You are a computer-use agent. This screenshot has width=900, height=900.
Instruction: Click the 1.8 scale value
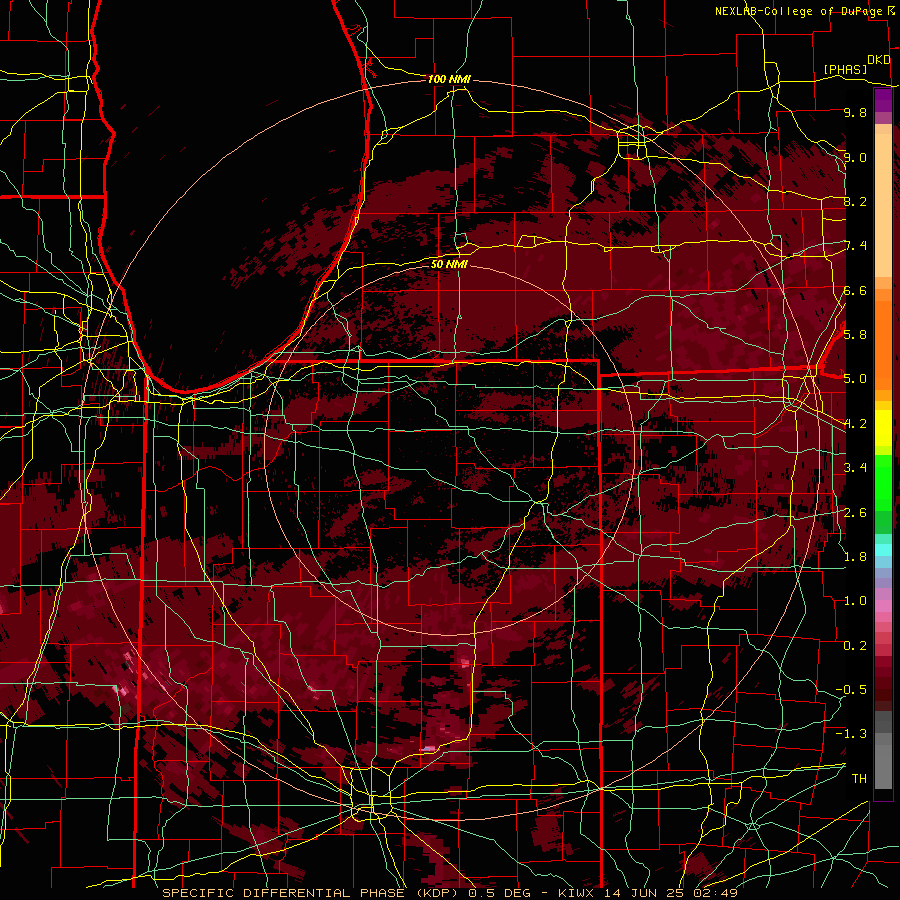coord(855,556)
